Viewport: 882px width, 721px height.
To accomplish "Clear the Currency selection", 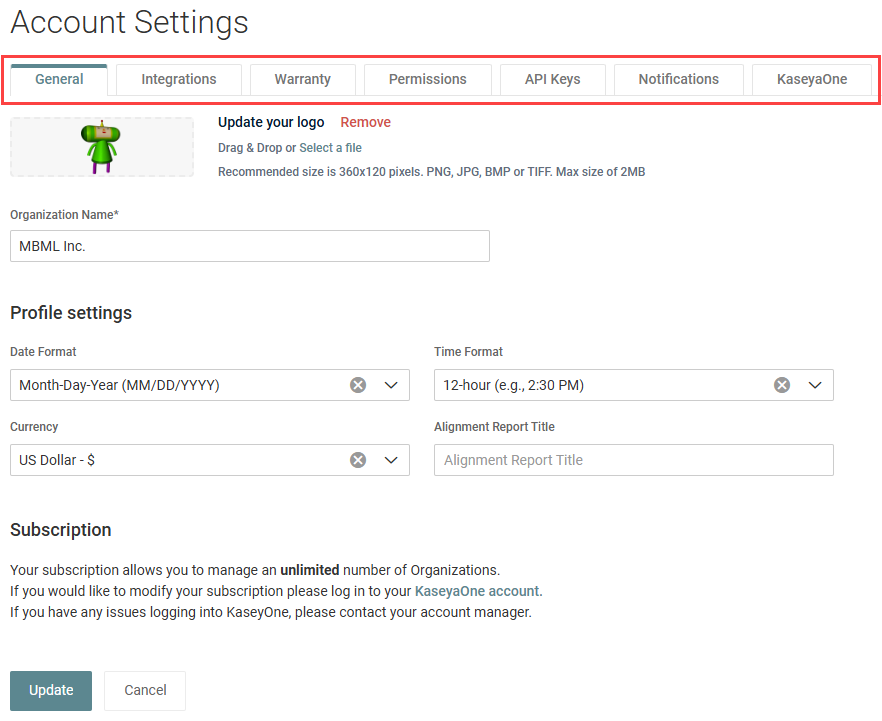I will pyautogui.click(x=358, y=460).
